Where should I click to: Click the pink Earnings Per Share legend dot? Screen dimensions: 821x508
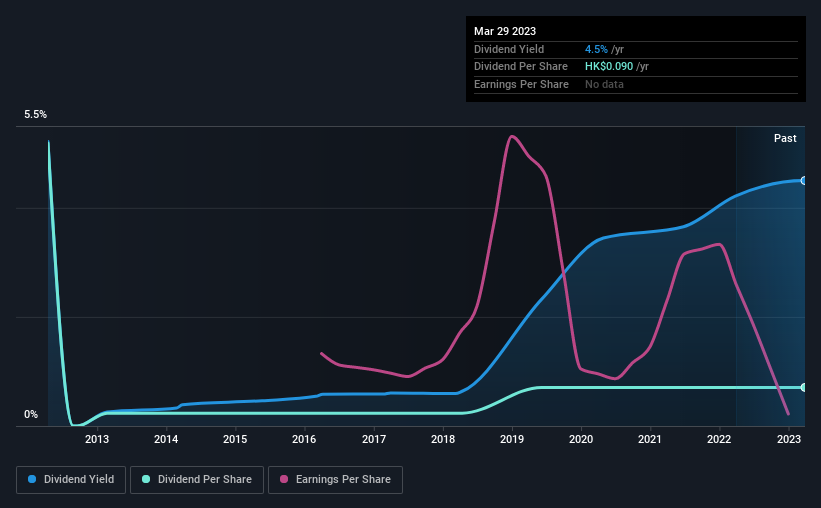pyautogui.click(x=284, y=479)
